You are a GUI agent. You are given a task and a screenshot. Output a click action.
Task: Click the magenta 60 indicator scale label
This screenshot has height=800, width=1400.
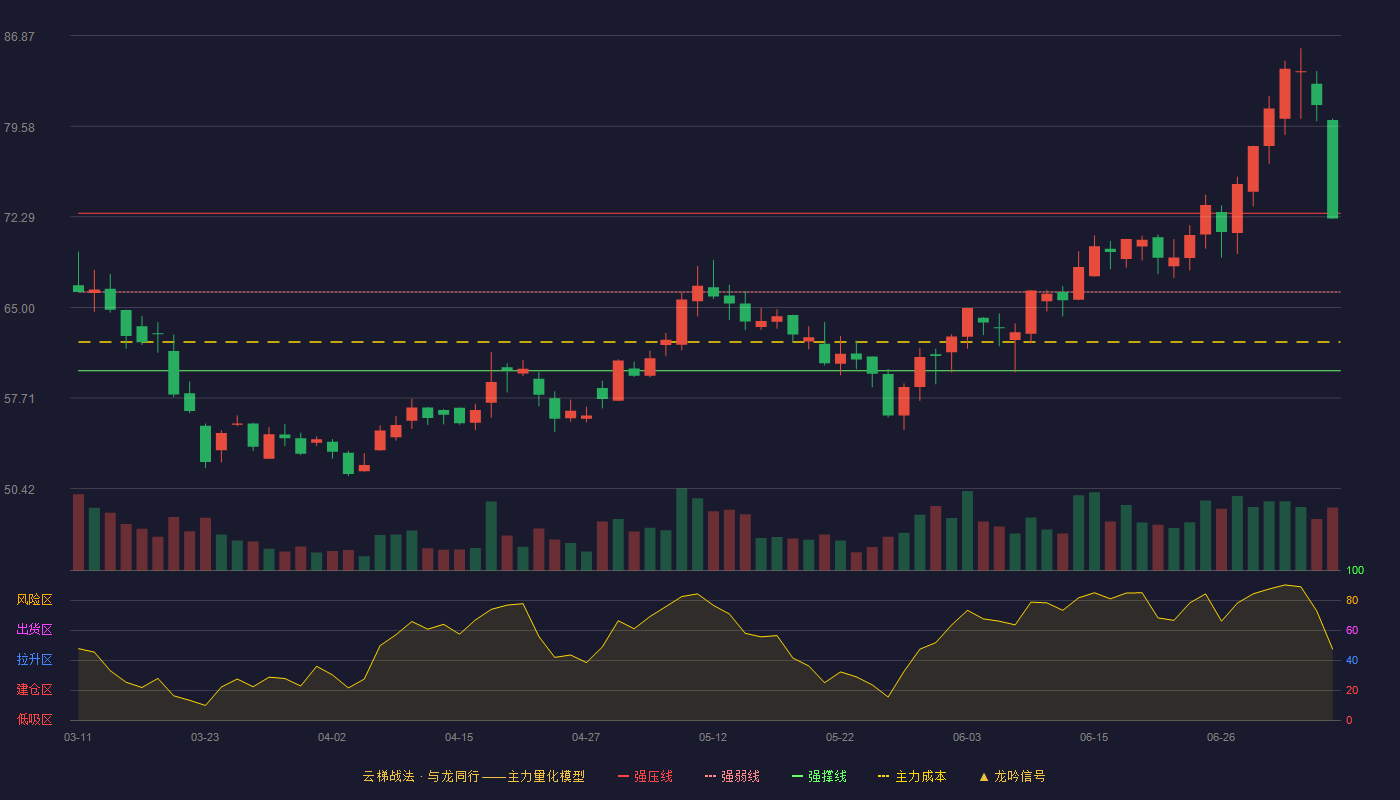(1351, 630)
